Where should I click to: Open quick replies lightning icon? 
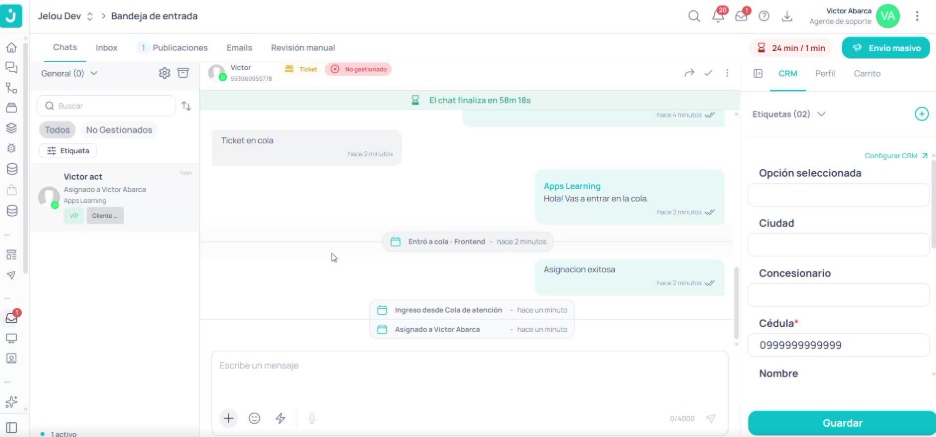281,418
